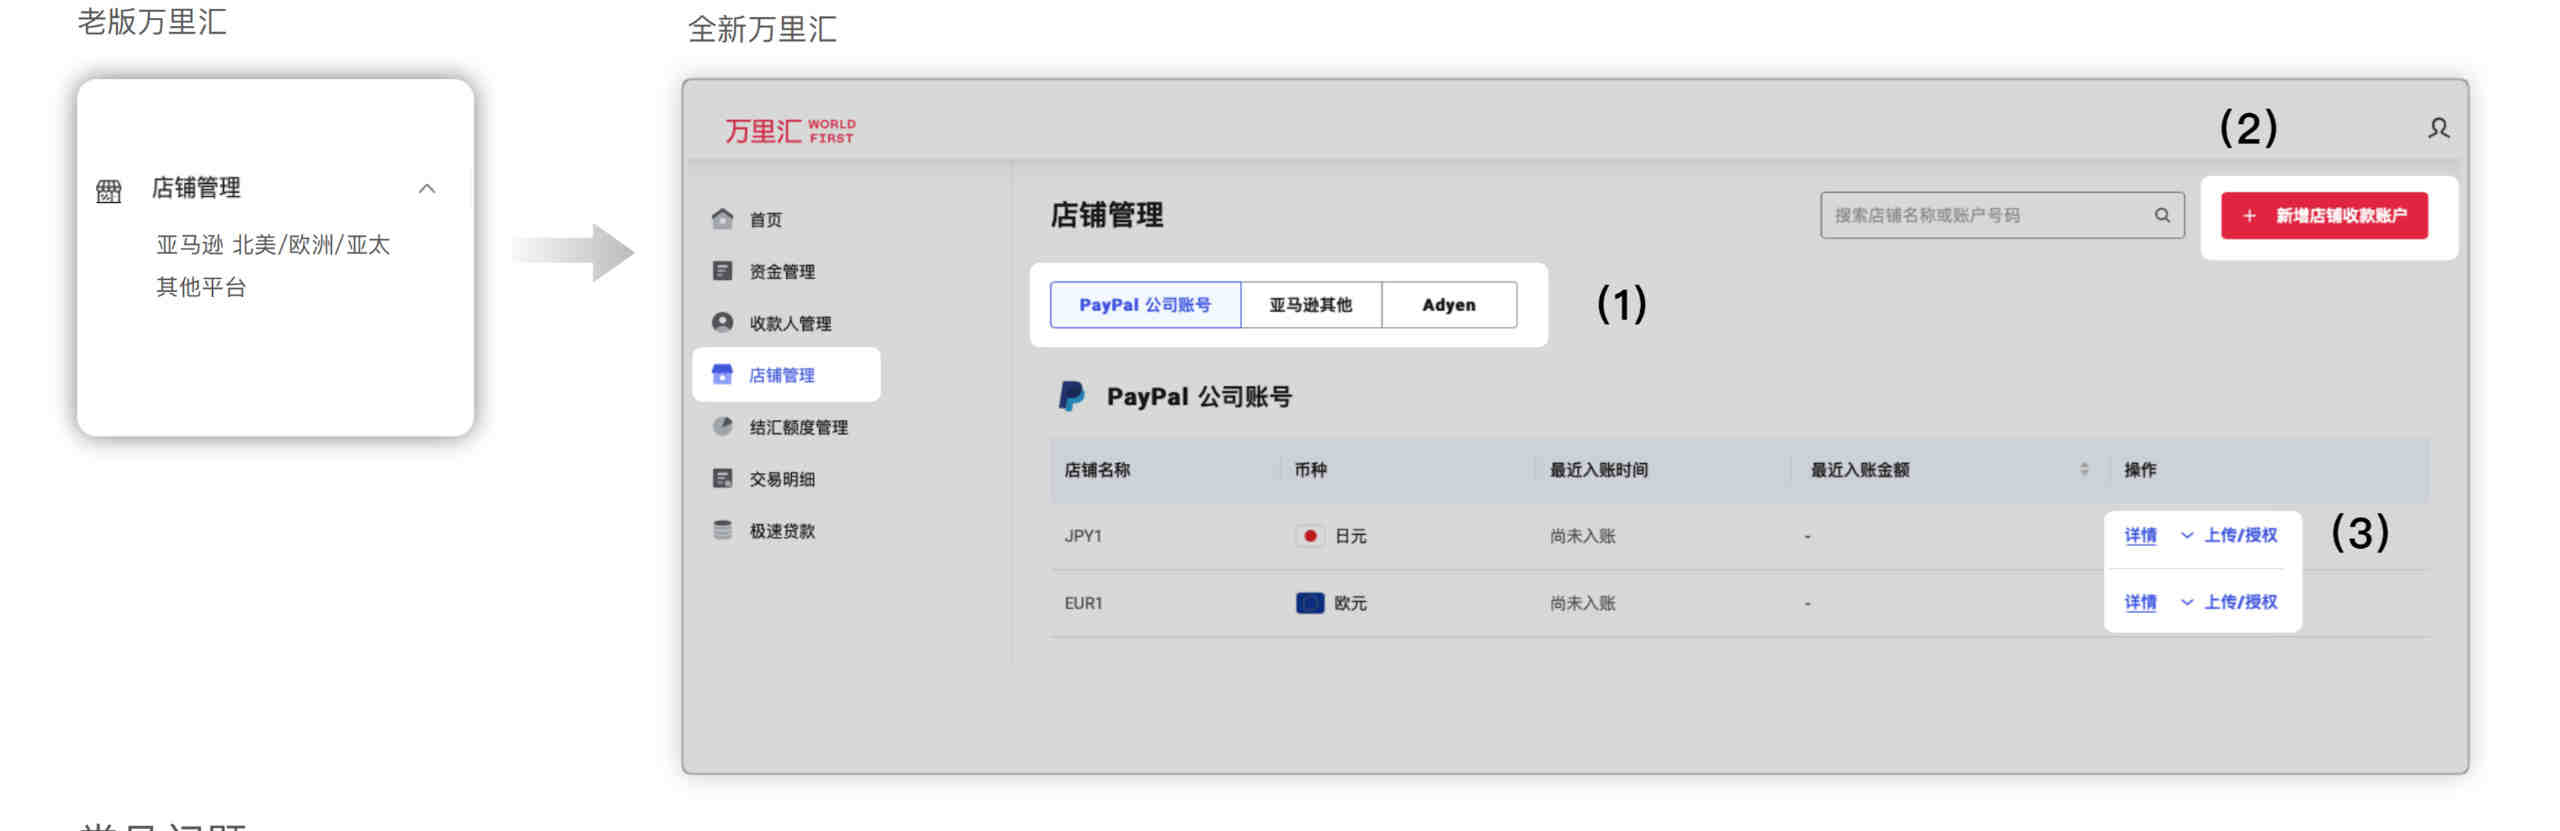Click the JPY1 store name cell
Viewport: 2560px width, 831px height.
[1083, 536]
